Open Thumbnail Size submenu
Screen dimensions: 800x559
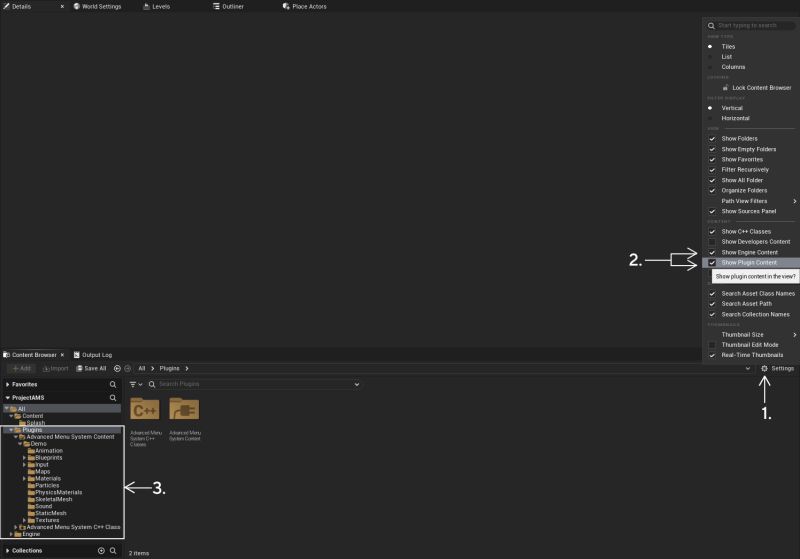[751, 335]
